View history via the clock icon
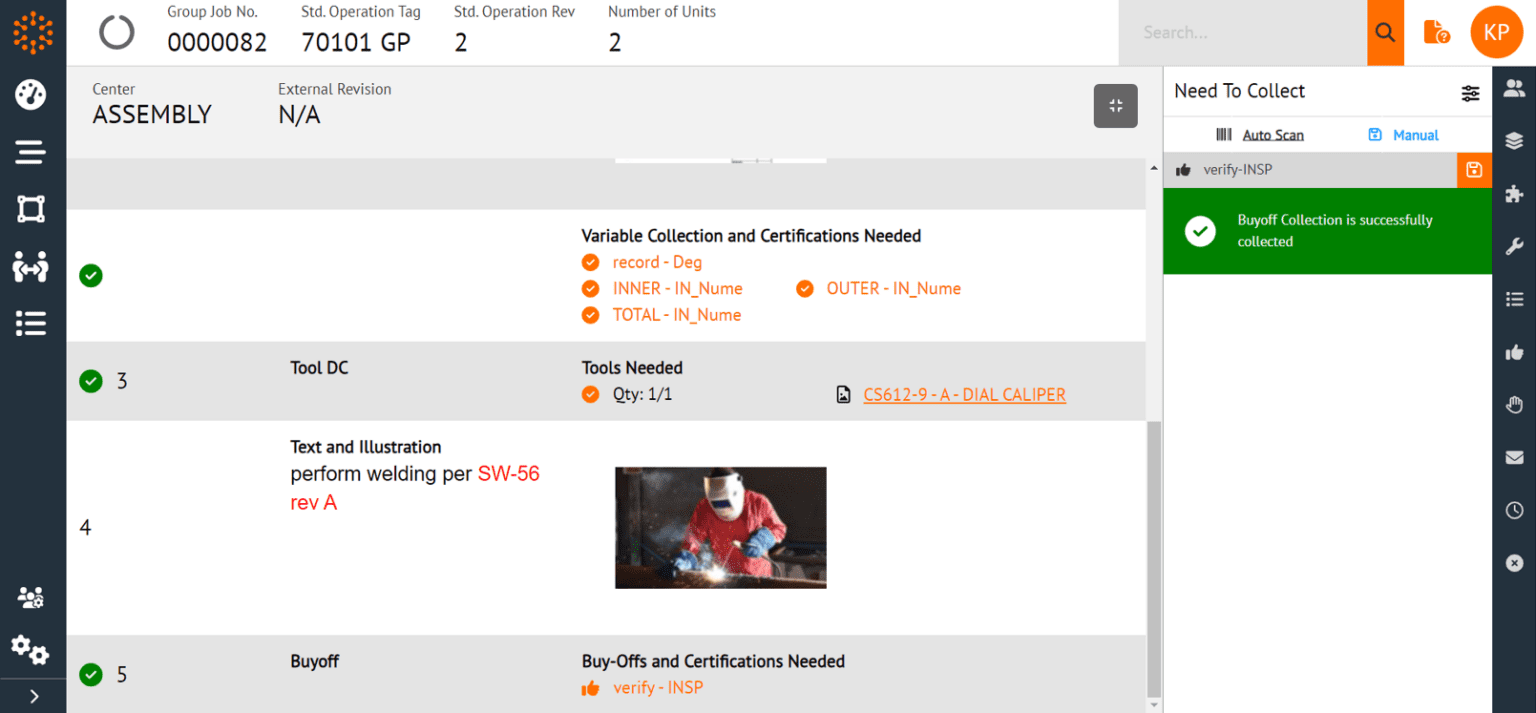1536x713 pixels. pyautogui.click(x=1514, y=510)
